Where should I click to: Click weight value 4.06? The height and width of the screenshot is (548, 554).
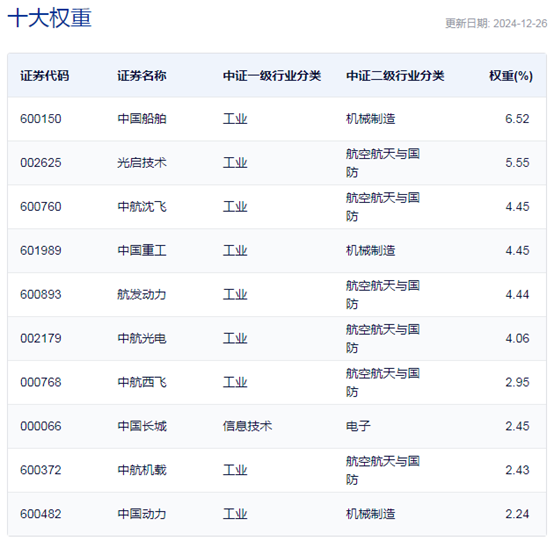[517, 338]
